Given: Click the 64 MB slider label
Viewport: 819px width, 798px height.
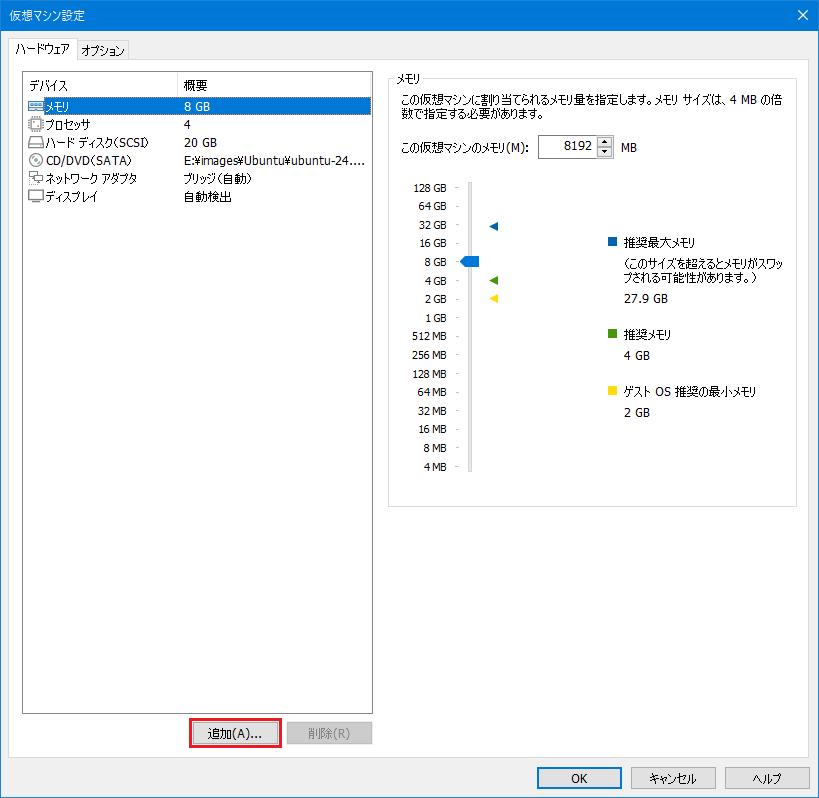Looking at the screenshot, I should 432,392.
